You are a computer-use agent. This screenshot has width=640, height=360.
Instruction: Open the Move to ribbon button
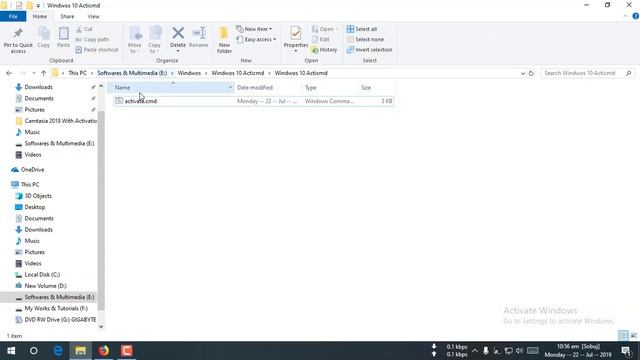(135, 40)
